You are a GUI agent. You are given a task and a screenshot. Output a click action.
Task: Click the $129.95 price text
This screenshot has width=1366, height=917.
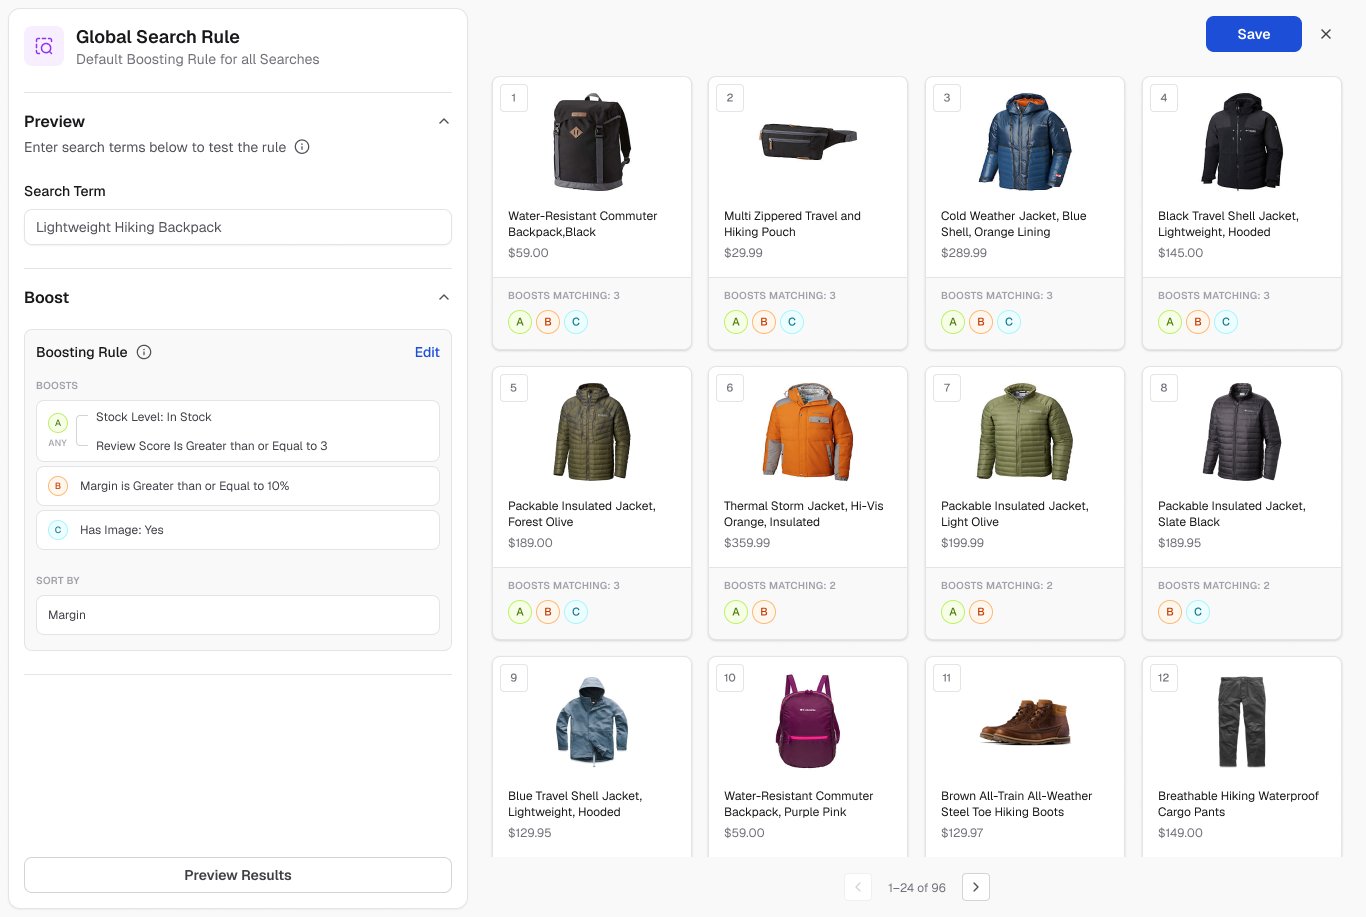pyautogui.click(x=530, y=833)
